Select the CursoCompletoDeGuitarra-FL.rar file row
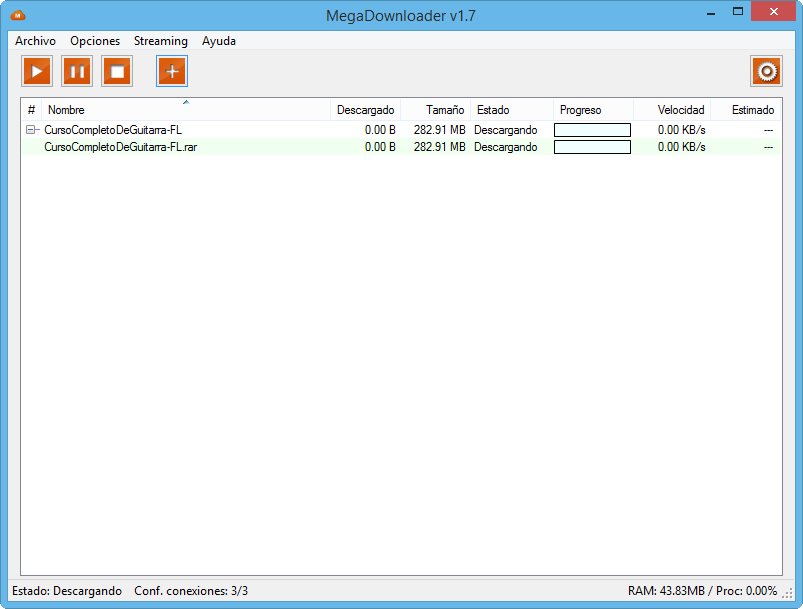Screen dimensions: 803x609 coord(402,147)
